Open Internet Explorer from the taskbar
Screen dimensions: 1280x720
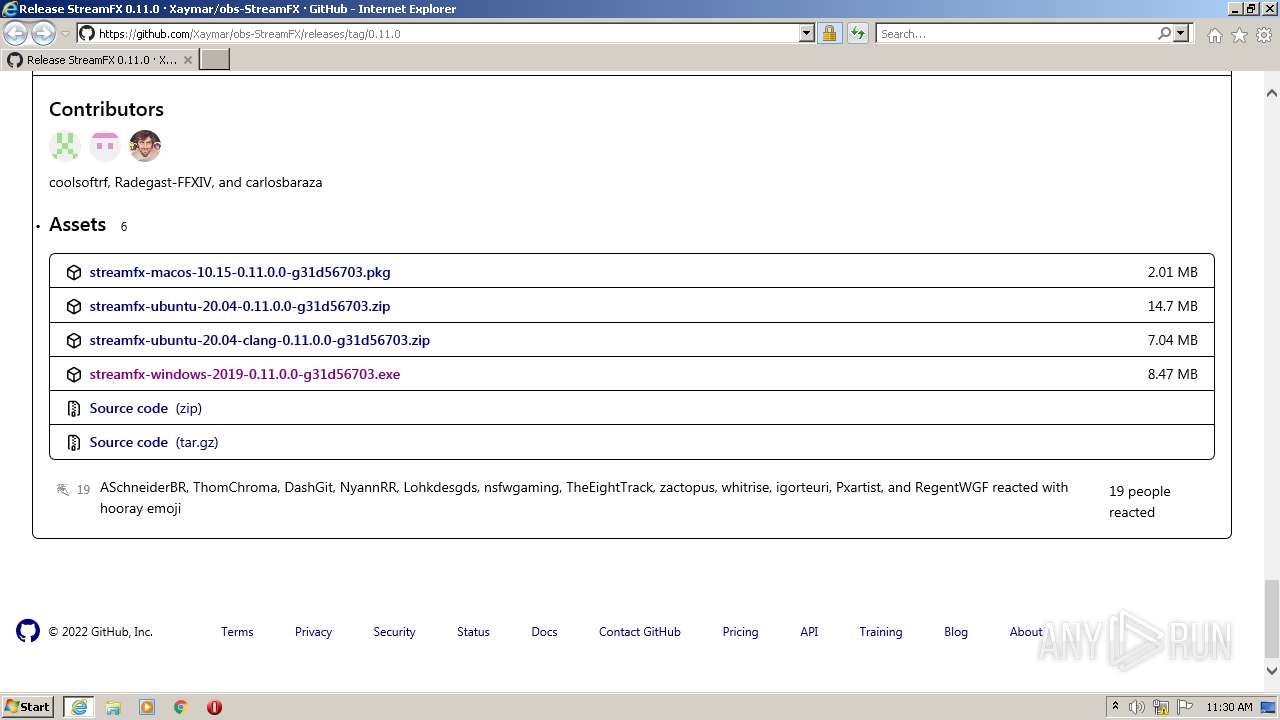[79, 707]
